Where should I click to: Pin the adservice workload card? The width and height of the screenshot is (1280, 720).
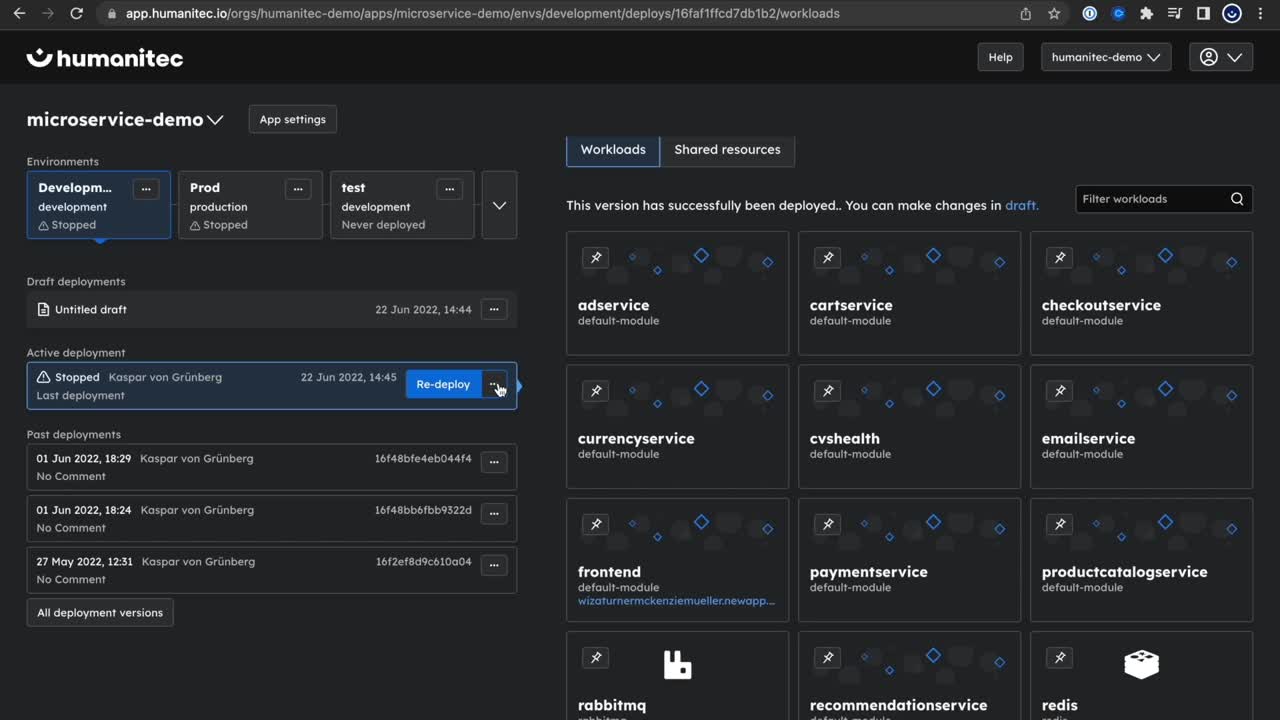point(595,257)
